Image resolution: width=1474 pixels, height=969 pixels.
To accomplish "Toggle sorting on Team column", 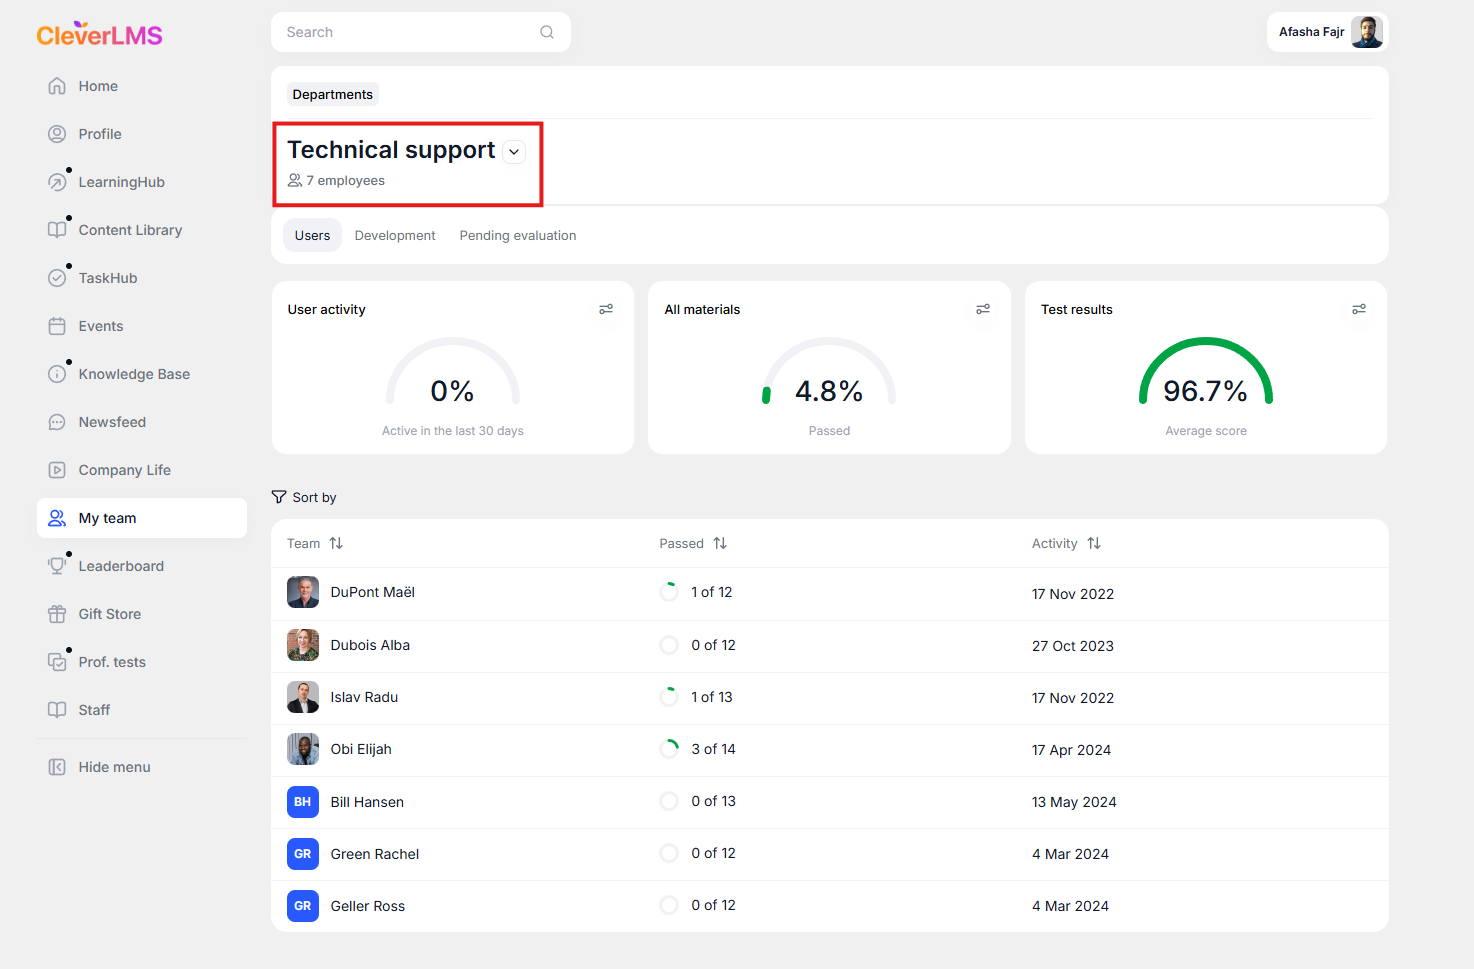I will click(336, 543).
